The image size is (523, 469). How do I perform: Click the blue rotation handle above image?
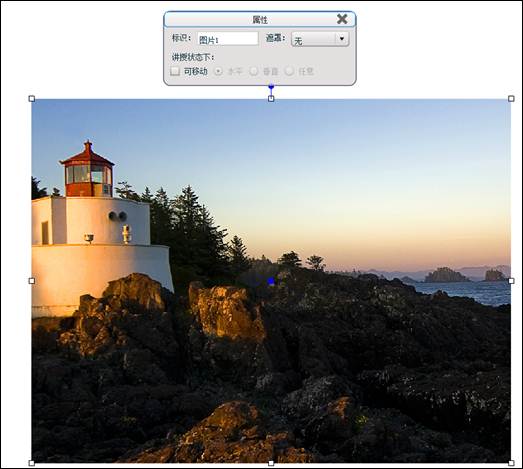click(271, 87)
